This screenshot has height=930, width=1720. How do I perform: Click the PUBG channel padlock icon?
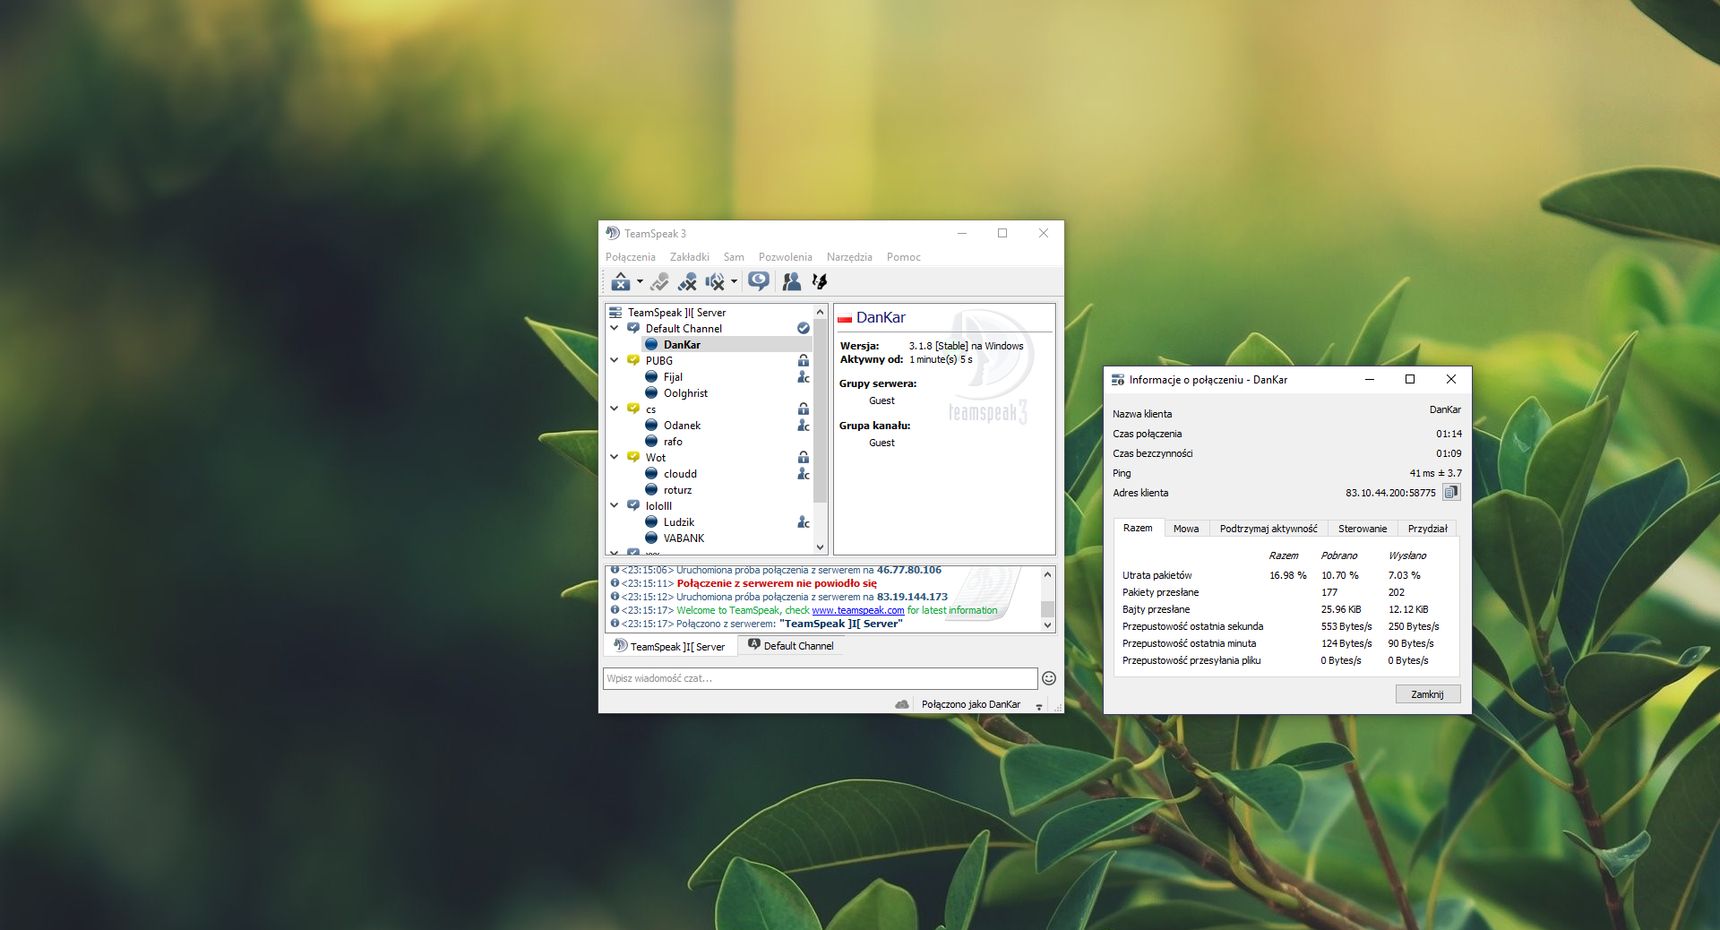[803, 360]
